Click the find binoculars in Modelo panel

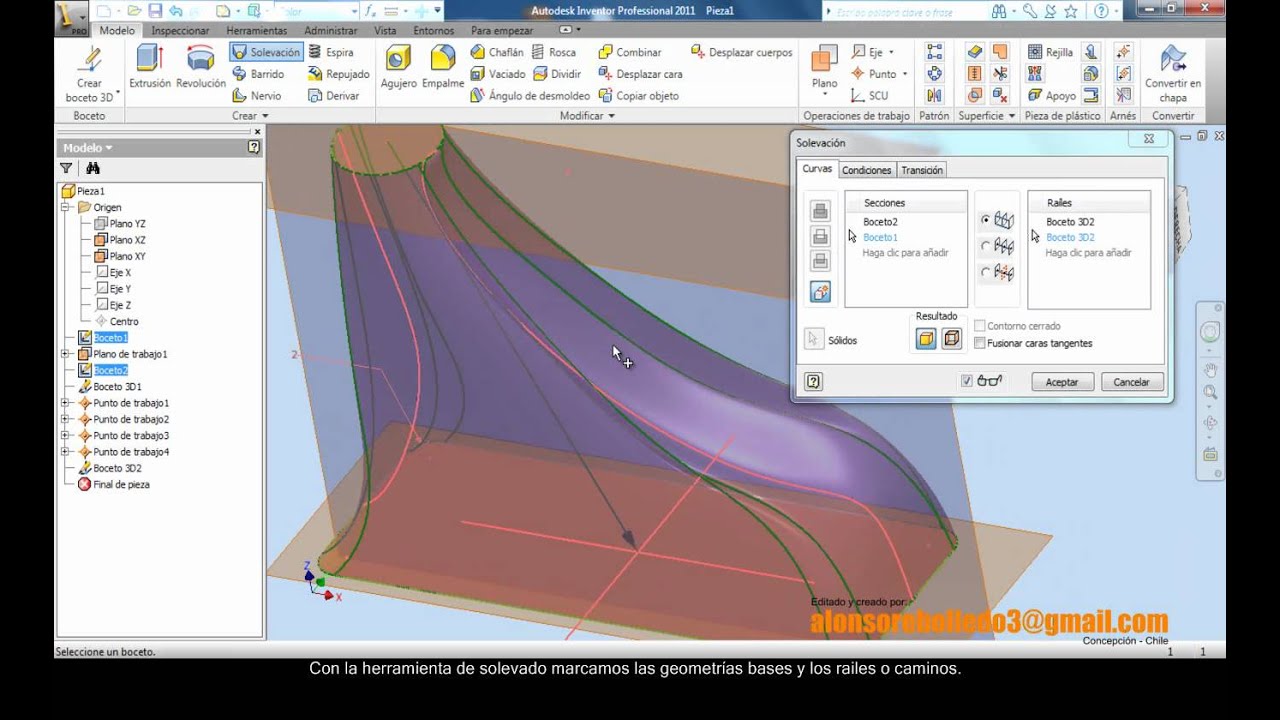click(93, 168)
